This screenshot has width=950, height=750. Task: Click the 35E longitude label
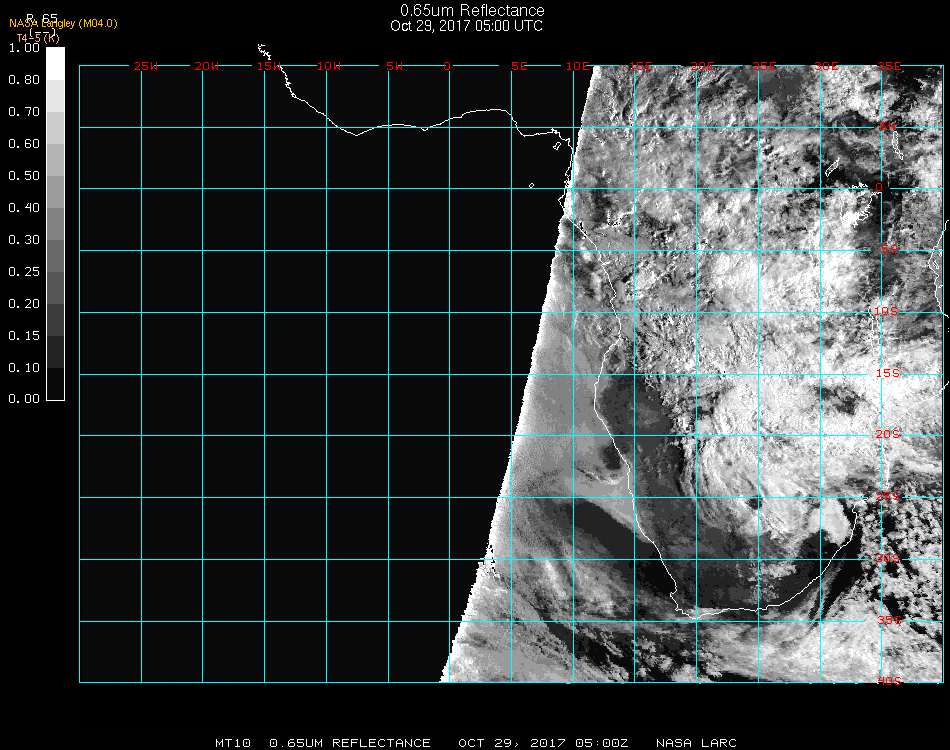[888, 66]
